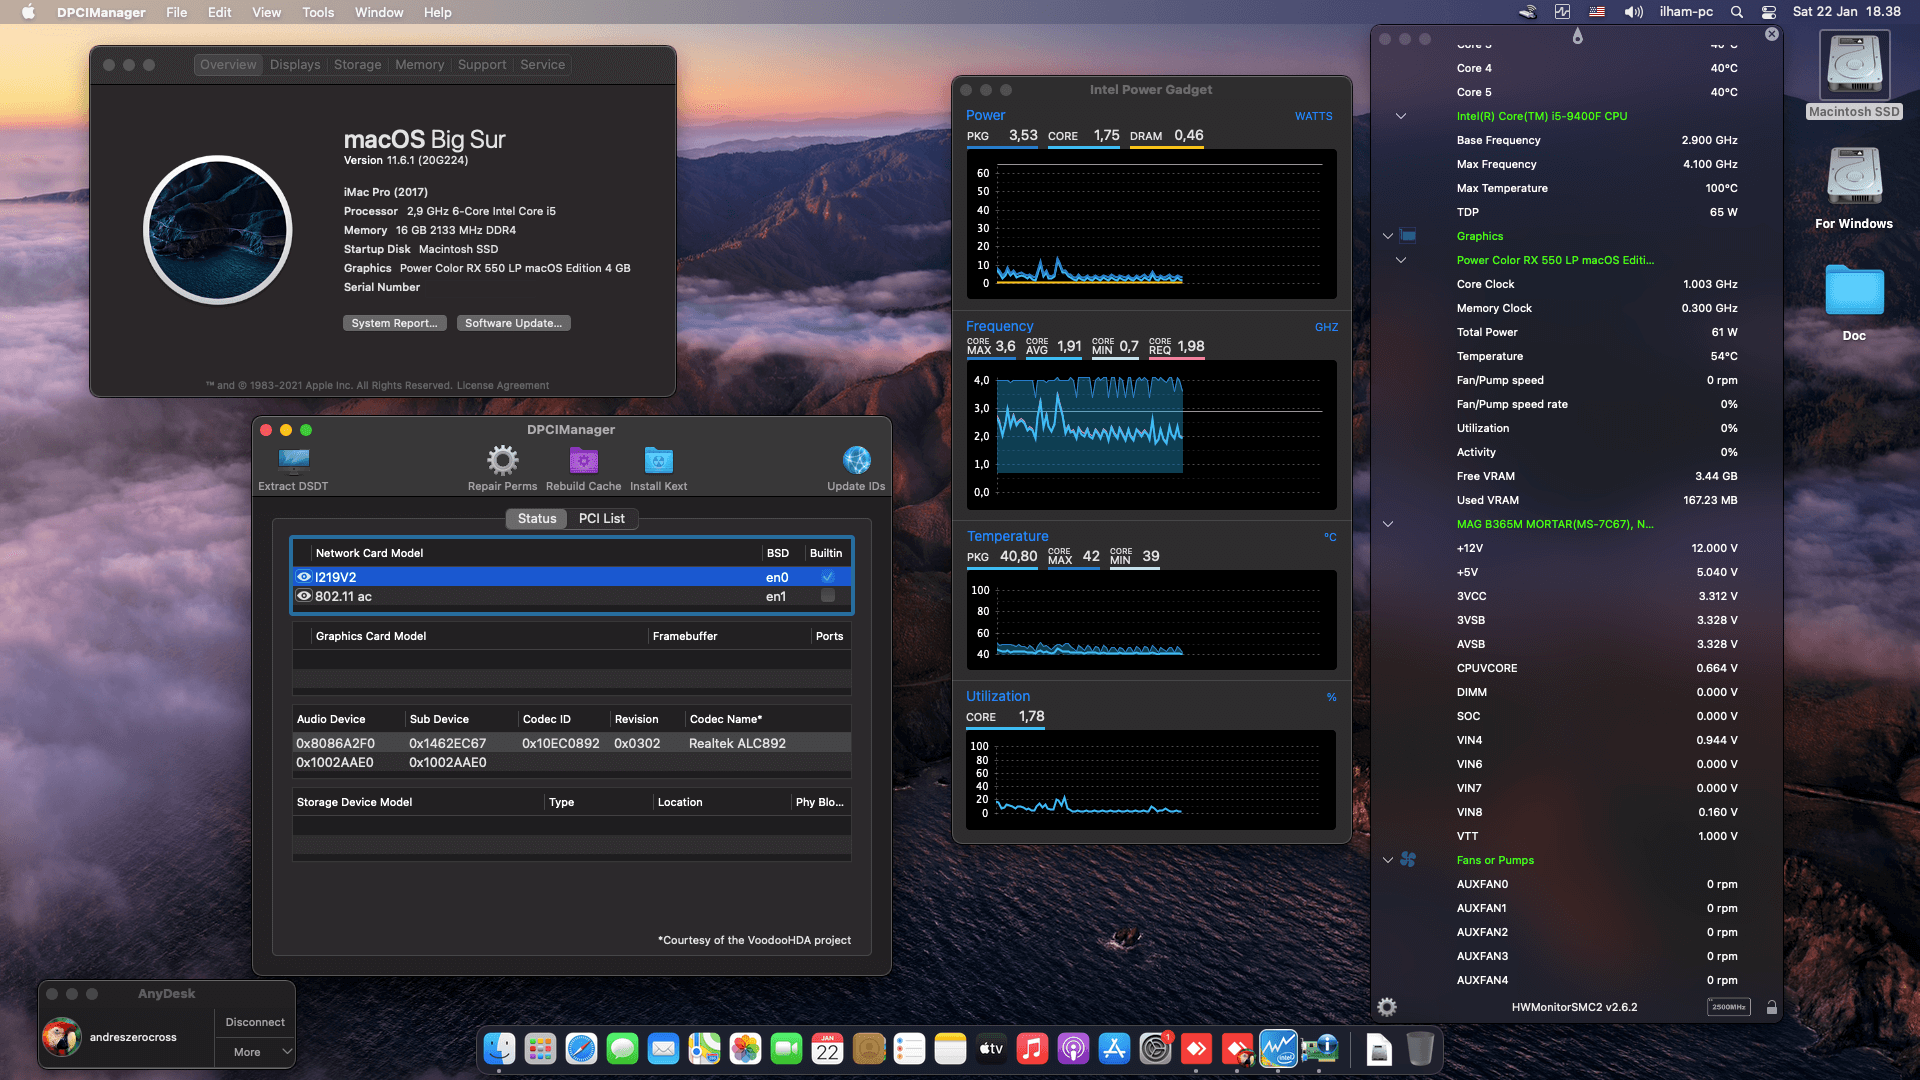Open App Store from the Dock
This screenshot has width=1920, height=1080.
[1114, 1048]
